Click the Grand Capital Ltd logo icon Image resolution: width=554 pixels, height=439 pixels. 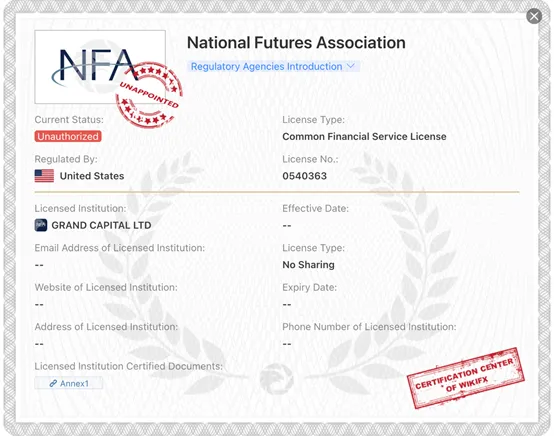pyautogui.click(x=41, y=225)
